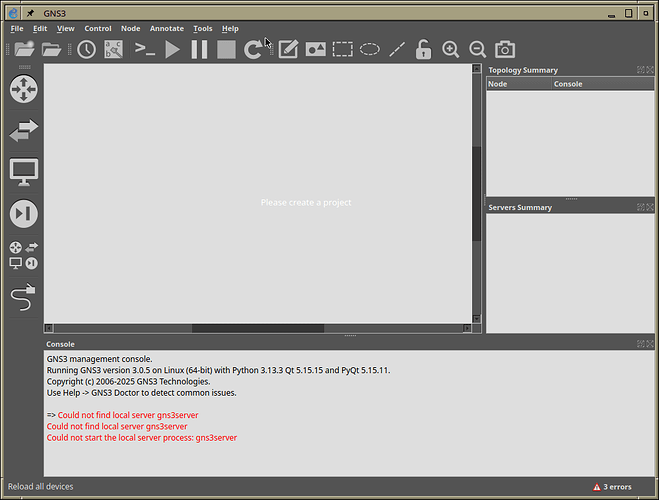Click workspace scrollbar down arrow

(x=476, y=319)
